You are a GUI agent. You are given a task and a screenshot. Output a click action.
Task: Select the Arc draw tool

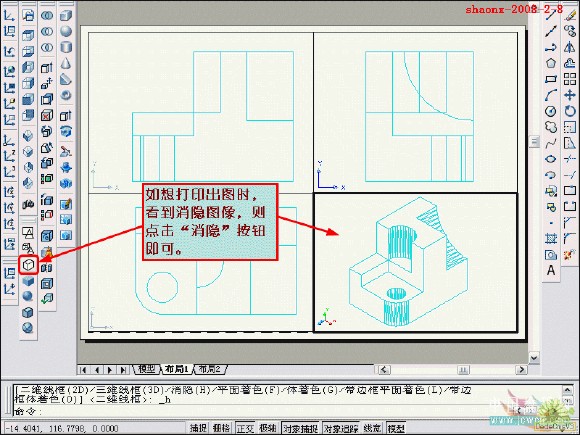tap(551, 95)
